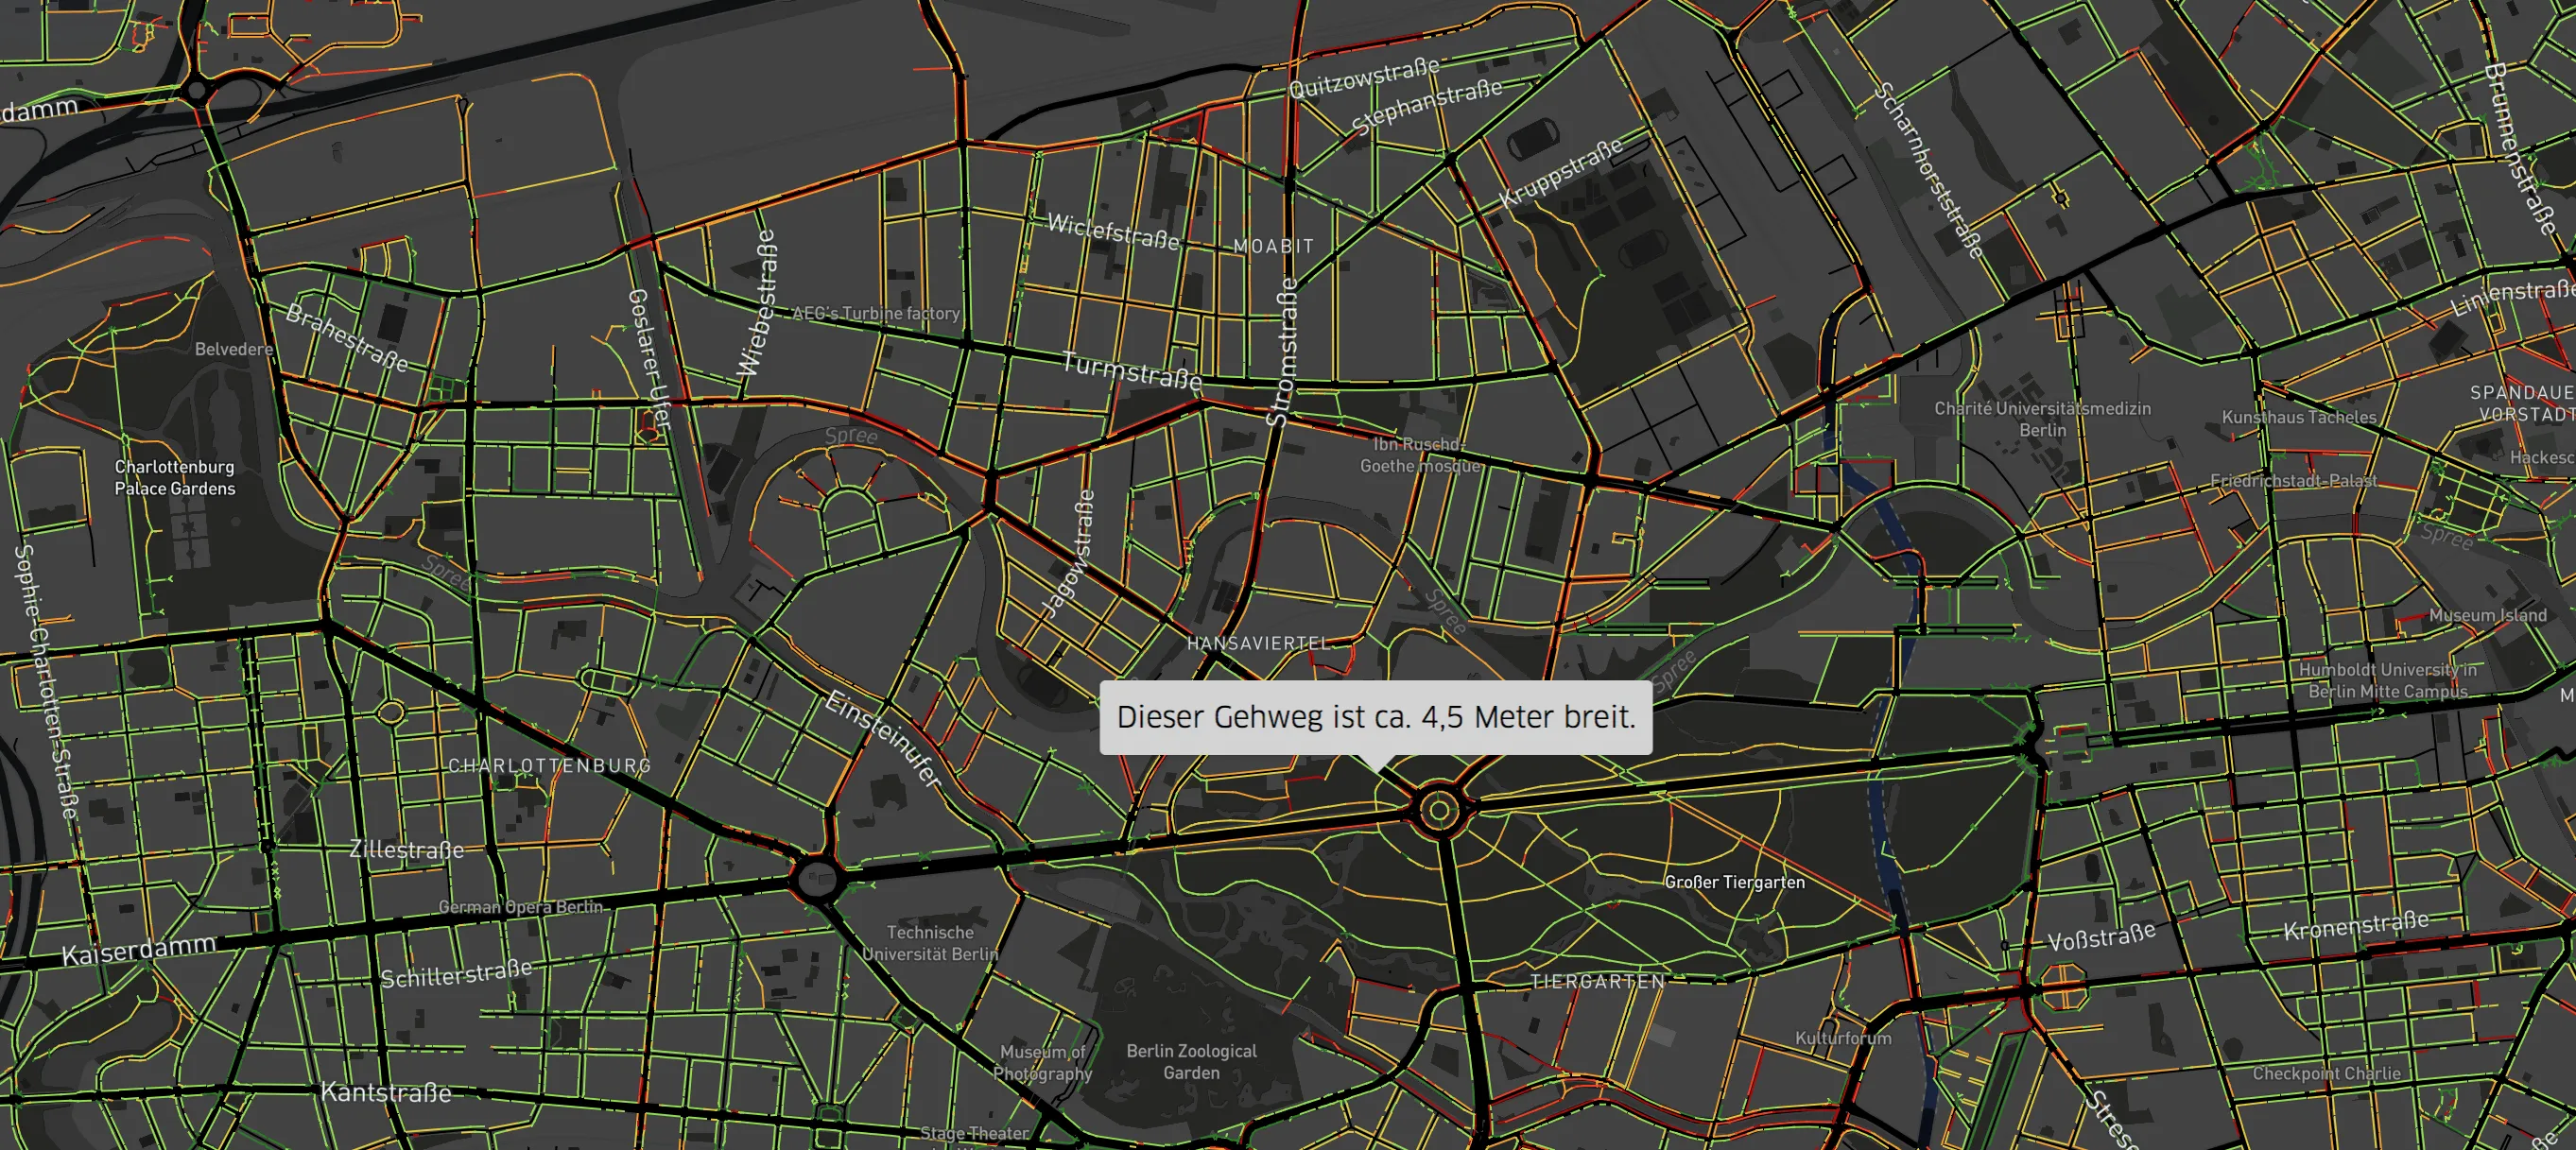Click the Friedrichstadt-Palast label

point(2293,481)
